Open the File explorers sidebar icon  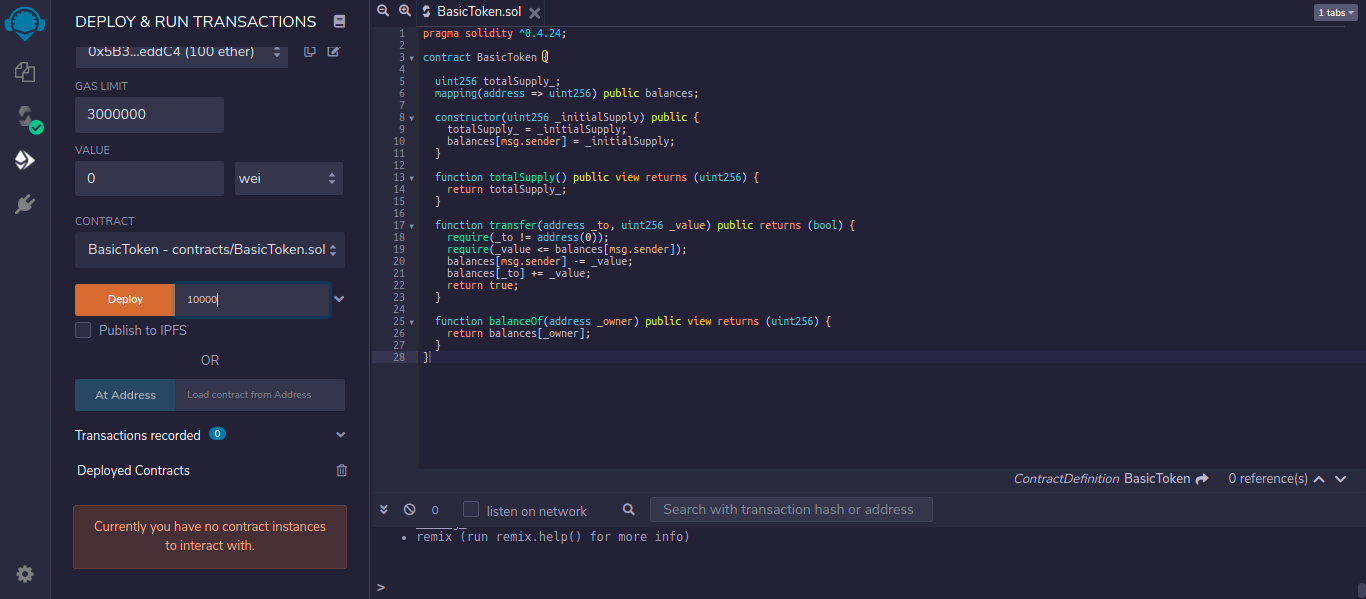click(x=25, y=72)
